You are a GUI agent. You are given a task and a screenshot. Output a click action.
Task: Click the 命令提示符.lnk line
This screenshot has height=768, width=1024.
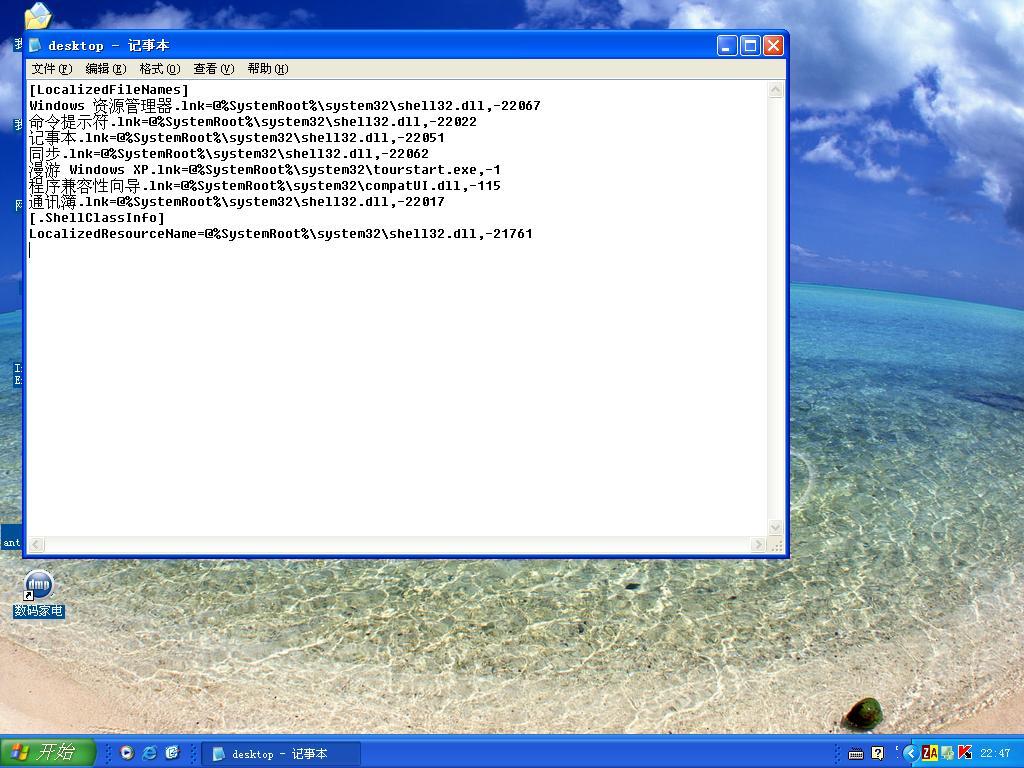[253, 121]
